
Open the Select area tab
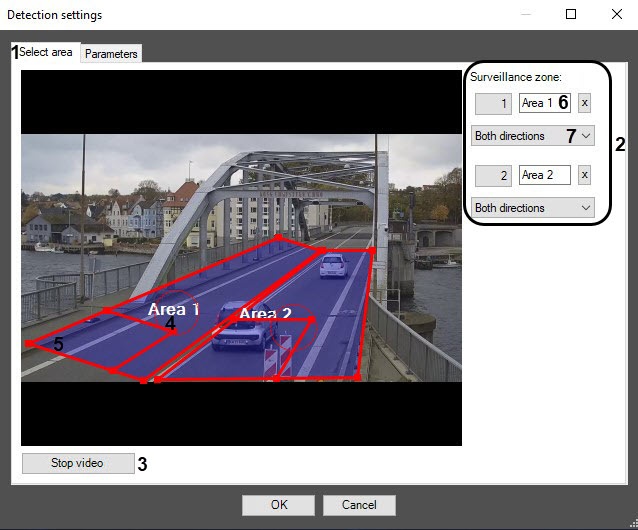(46, 52)
